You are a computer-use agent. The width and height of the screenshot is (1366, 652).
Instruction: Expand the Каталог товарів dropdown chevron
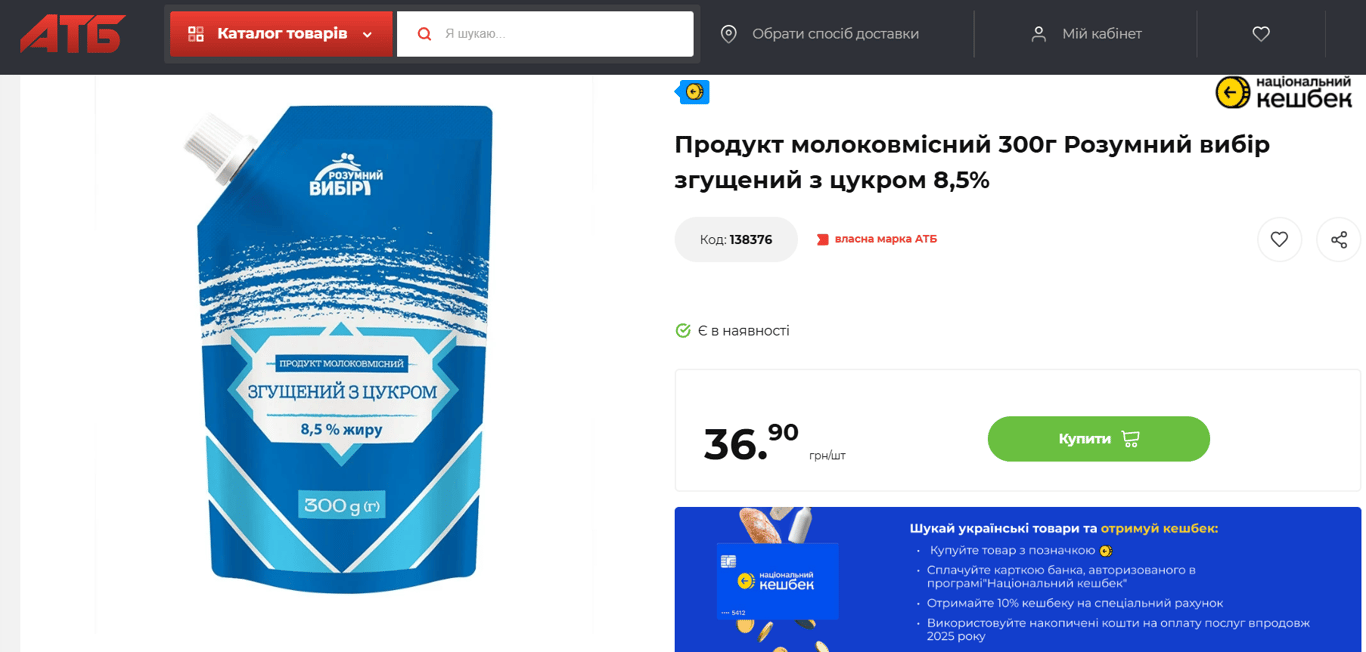click(x=367, y=35)
